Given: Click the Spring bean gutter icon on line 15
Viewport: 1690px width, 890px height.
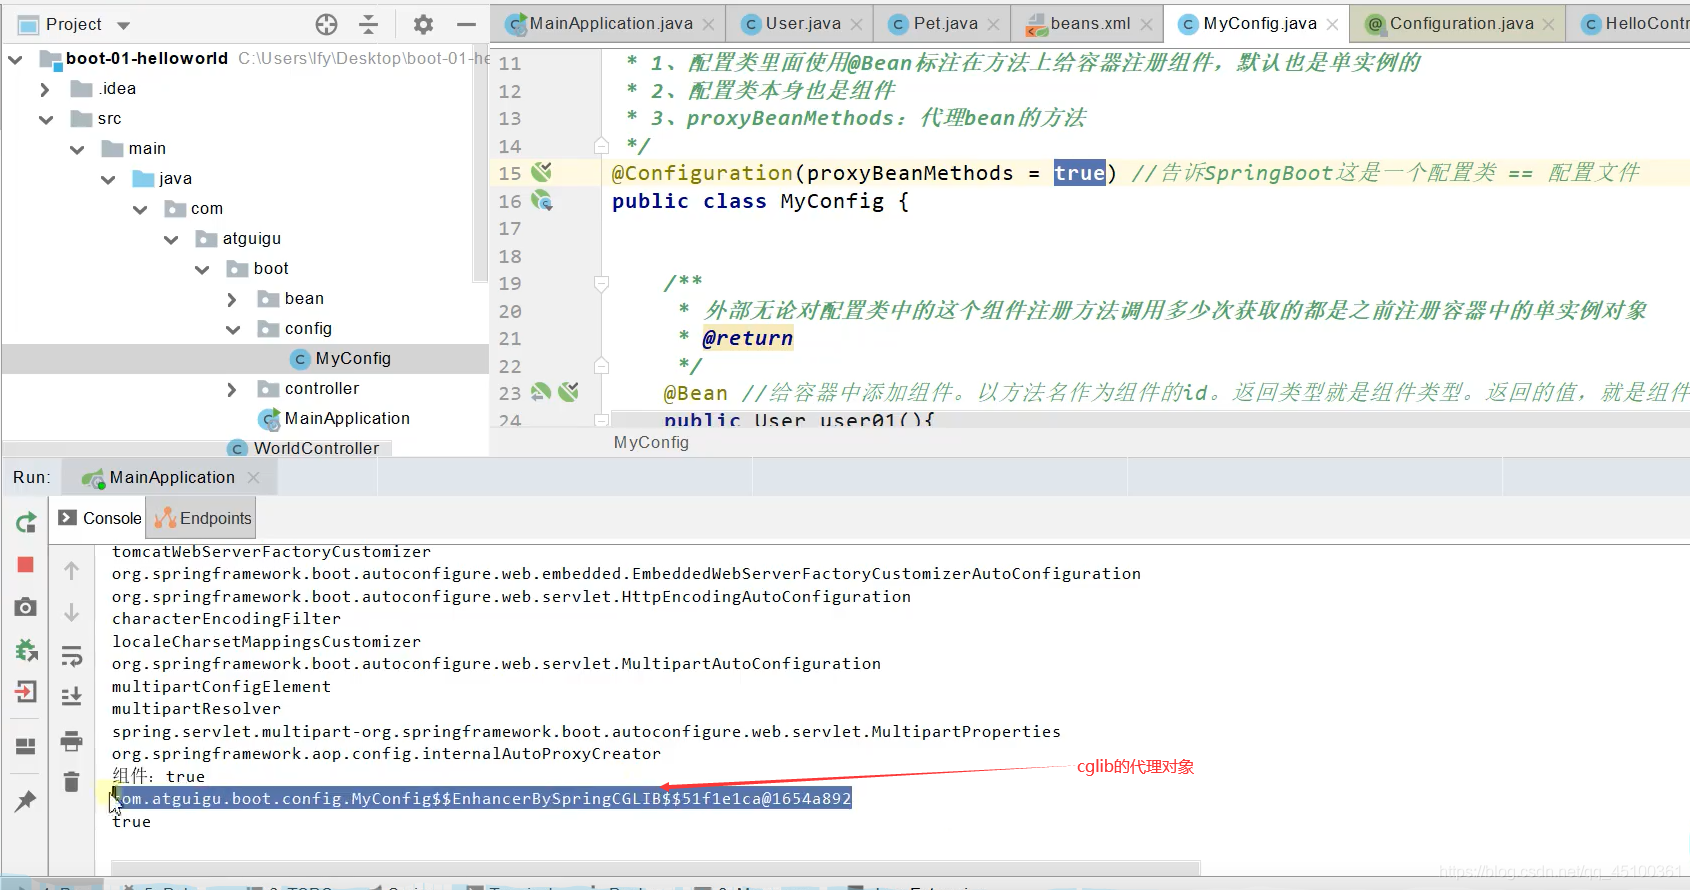Looking at the screenshot, I should coord(541,172).
